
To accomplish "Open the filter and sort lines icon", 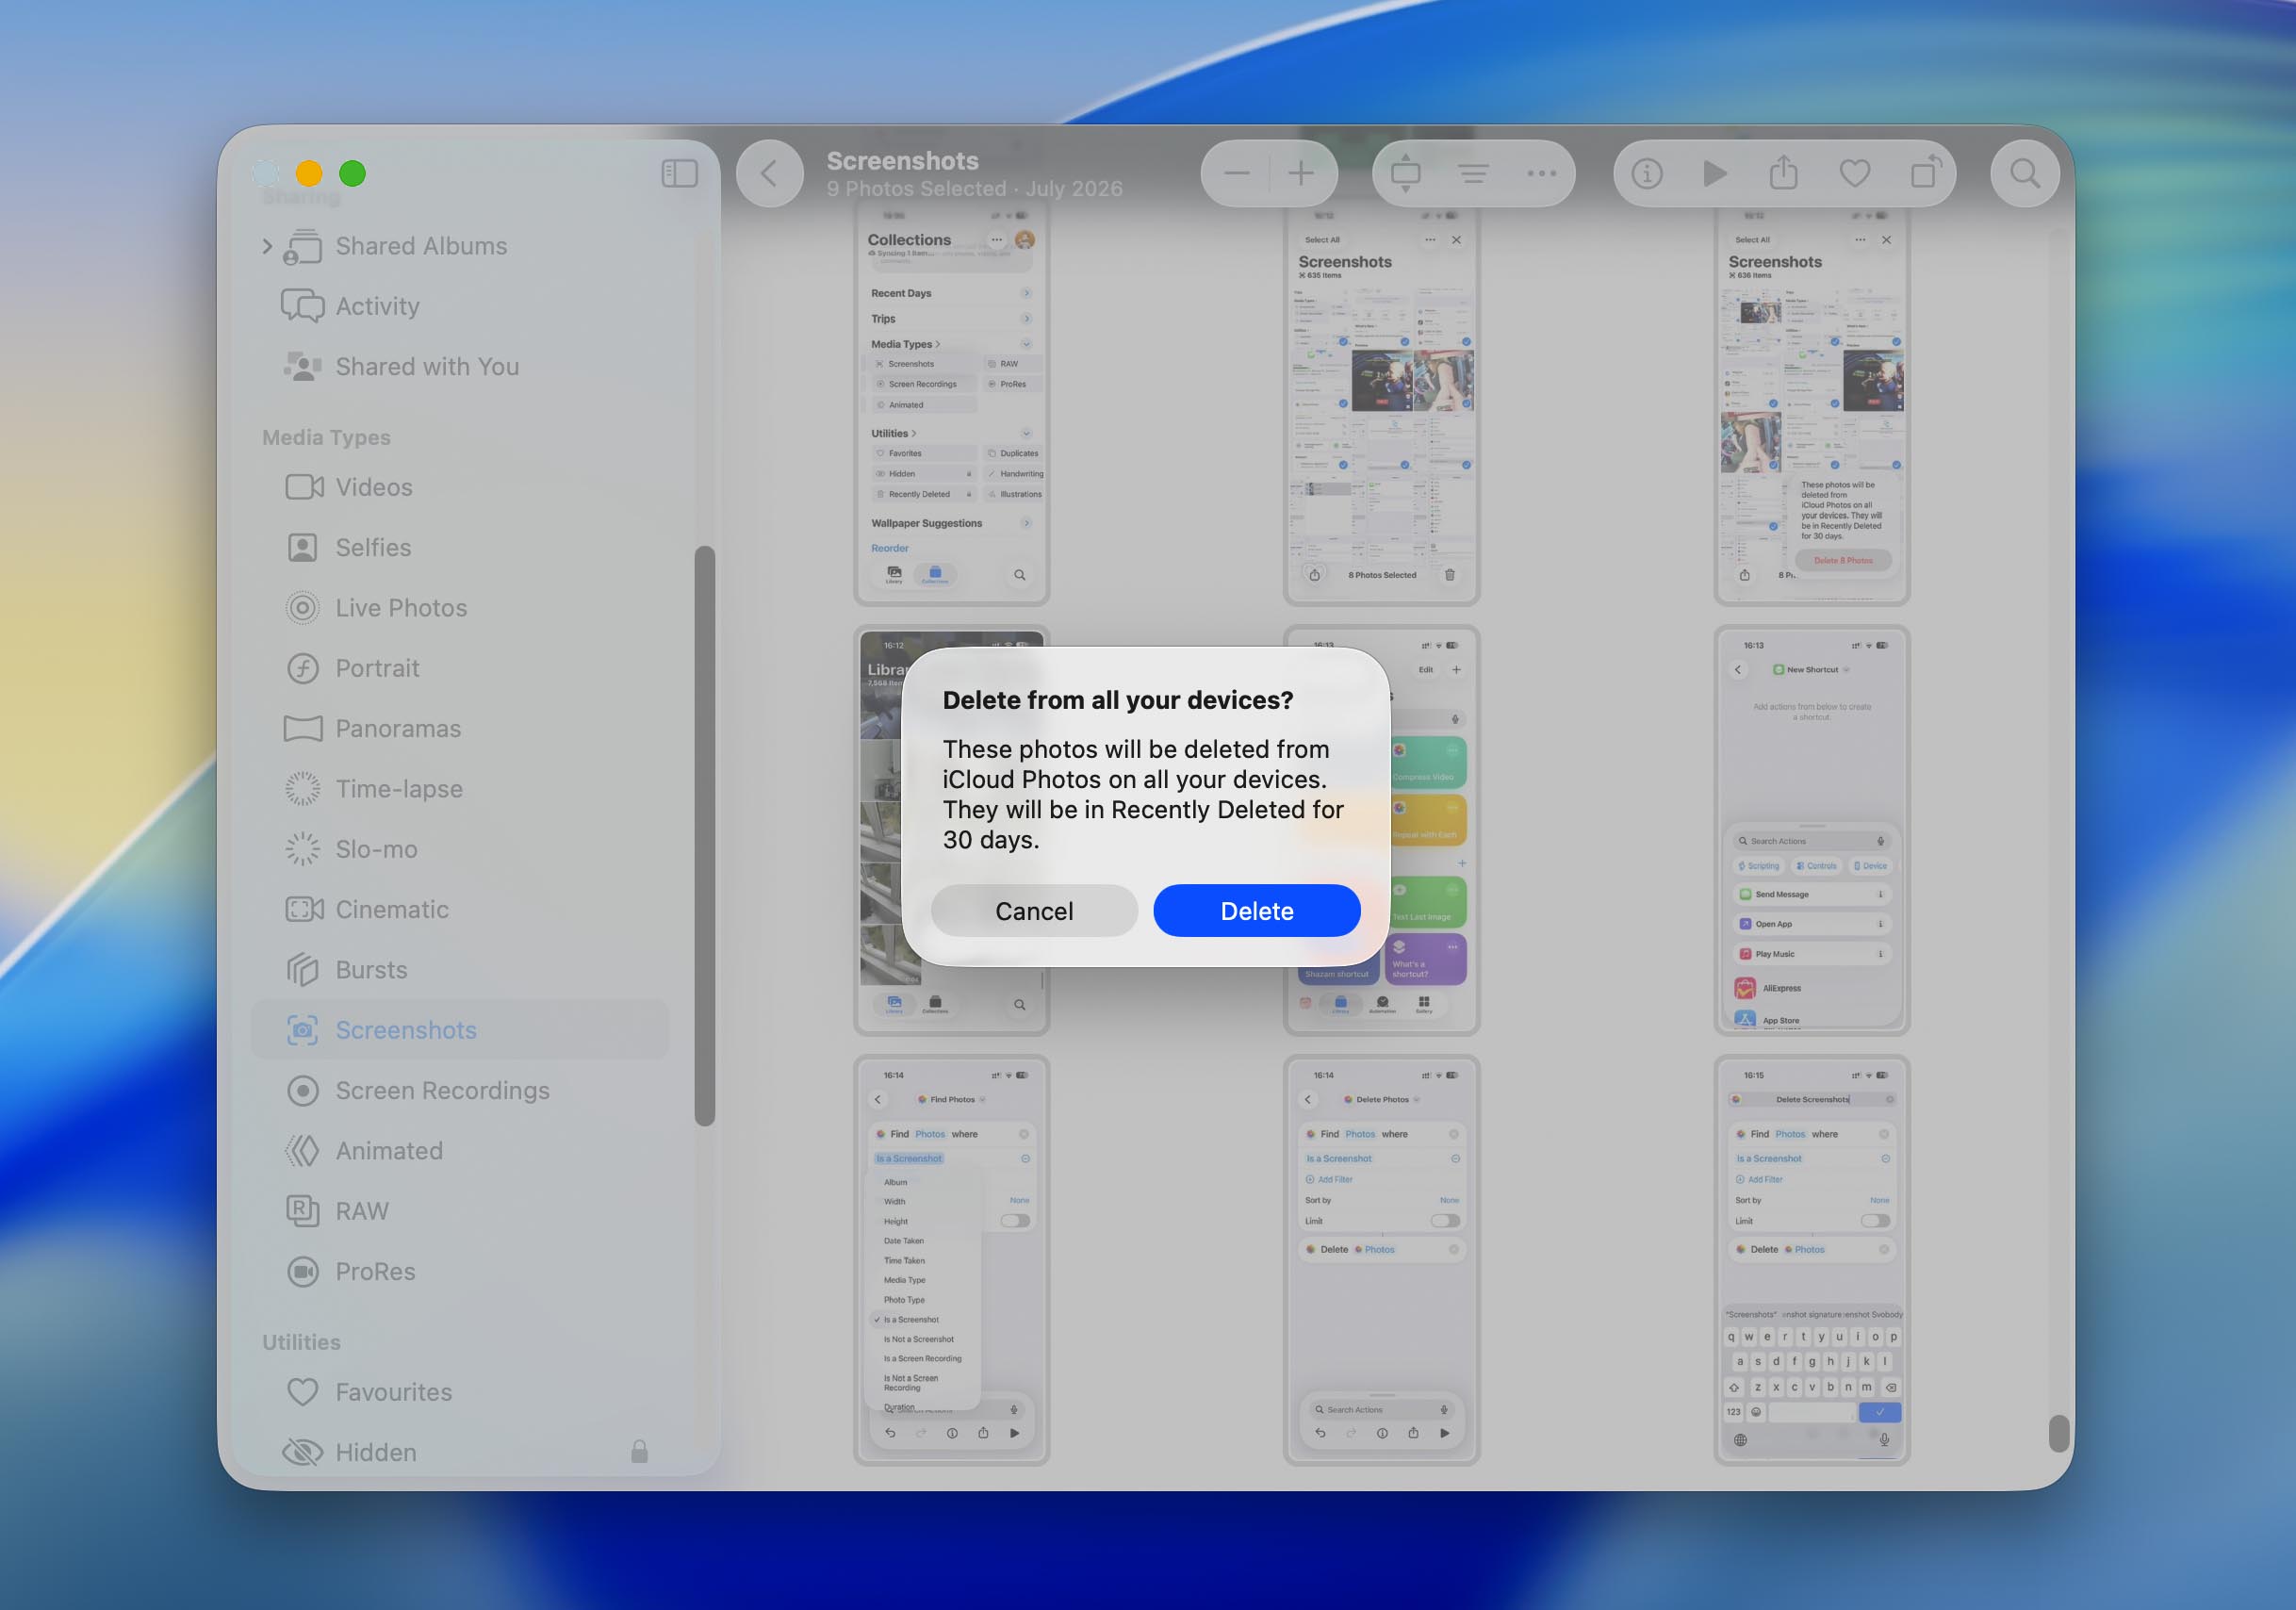I will pos(1473,174).
